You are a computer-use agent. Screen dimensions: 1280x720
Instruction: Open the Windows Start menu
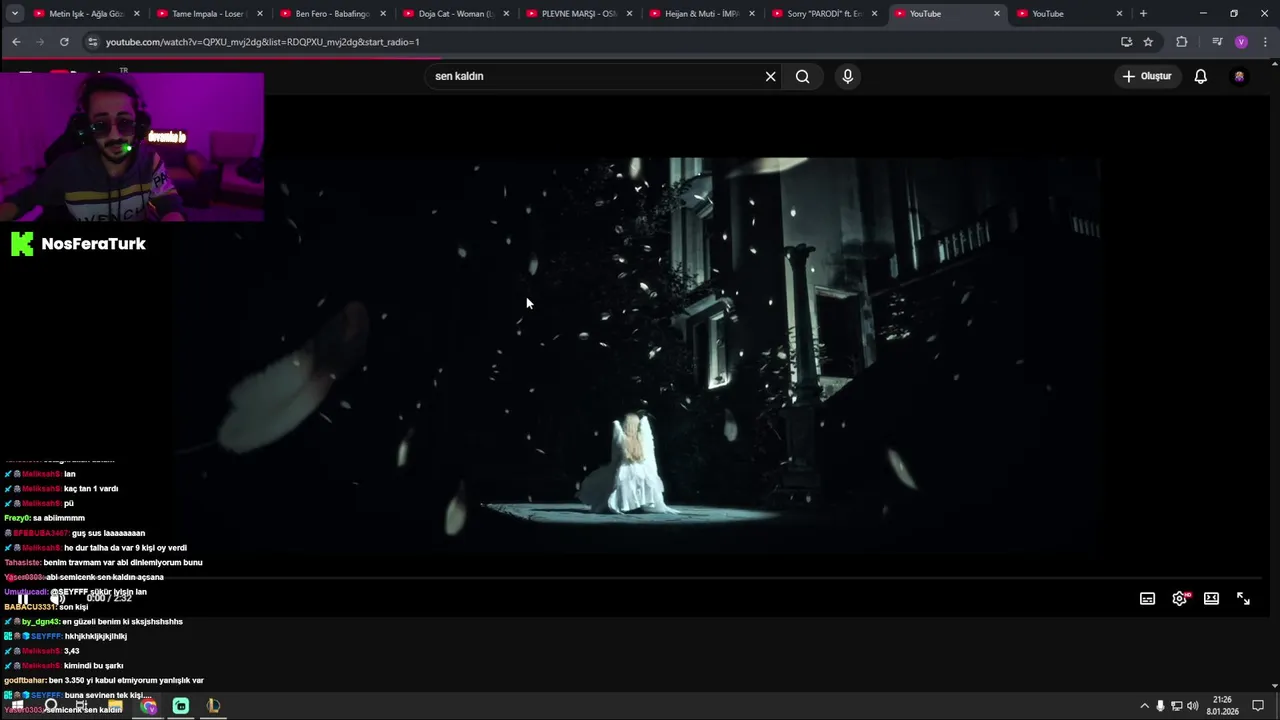pyautogui.click(x=17, y=706)
